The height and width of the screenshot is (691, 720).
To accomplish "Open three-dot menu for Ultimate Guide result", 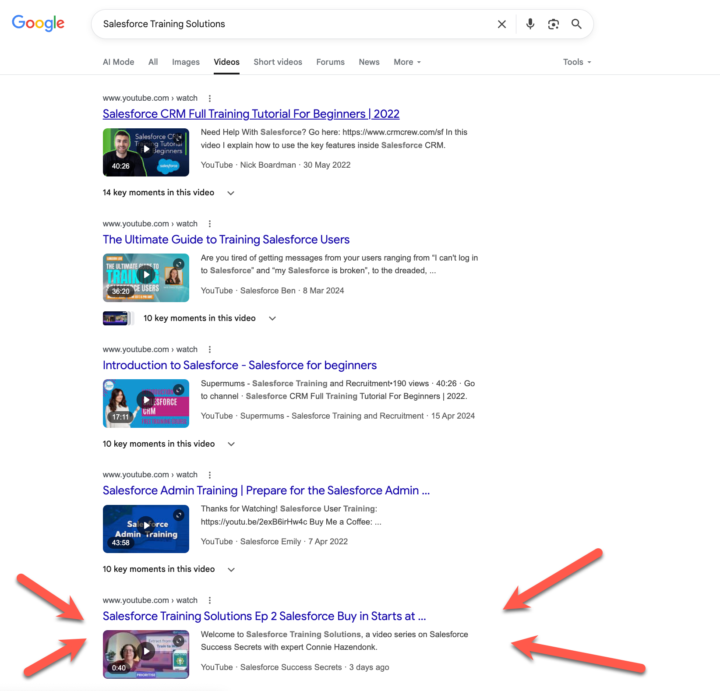I will pyautogui.click(x=210, y=224).
